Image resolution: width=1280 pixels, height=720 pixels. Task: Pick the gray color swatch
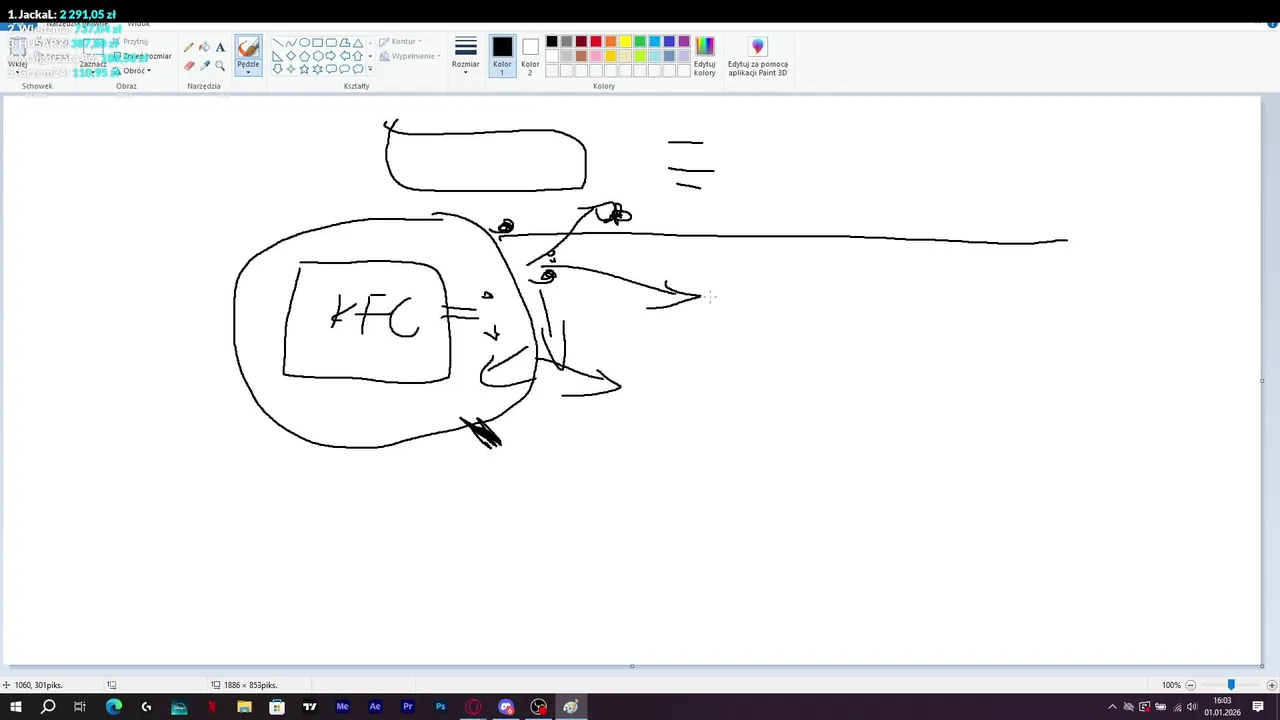point(566,41)
